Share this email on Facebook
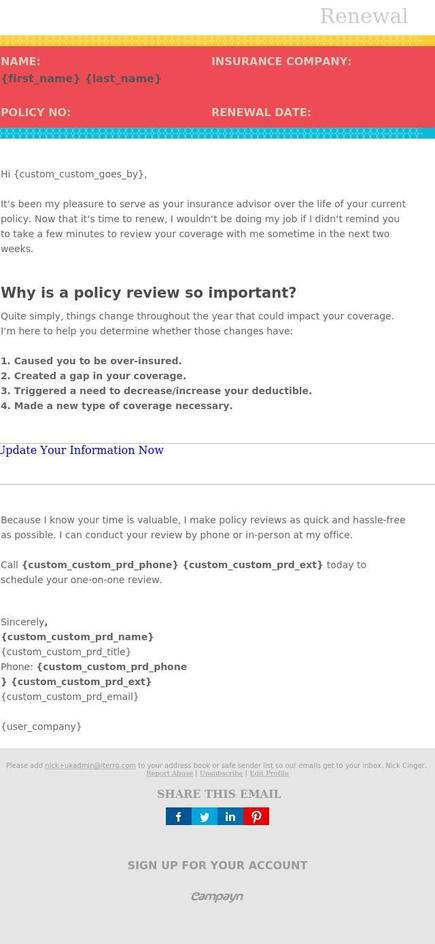 click(179, 816)
